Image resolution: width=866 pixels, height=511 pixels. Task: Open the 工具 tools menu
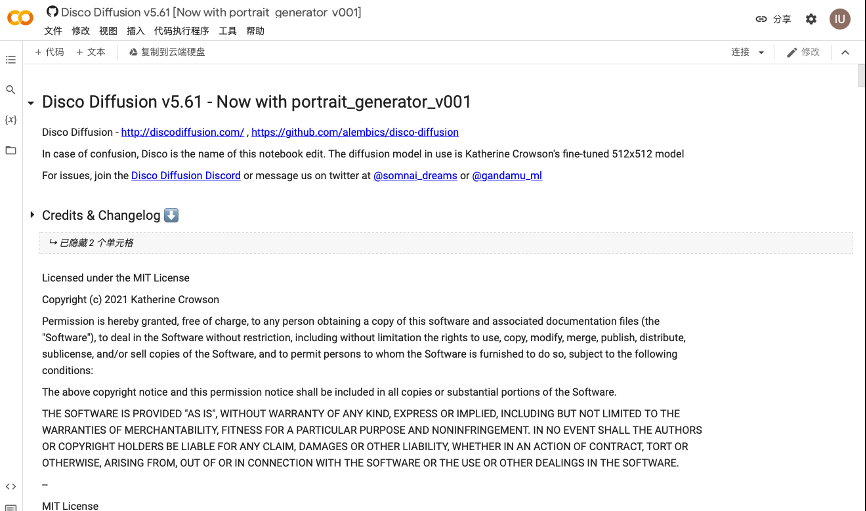pyautogui.click(x=227, y=31)
